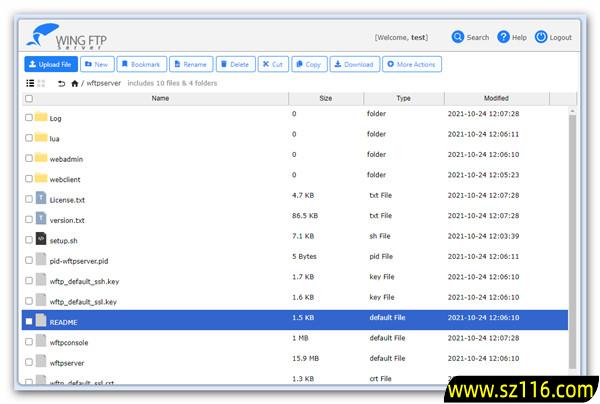Click the back arrow navigation icon
This screenshot has height=404, width=600.
tap(61, 83)
